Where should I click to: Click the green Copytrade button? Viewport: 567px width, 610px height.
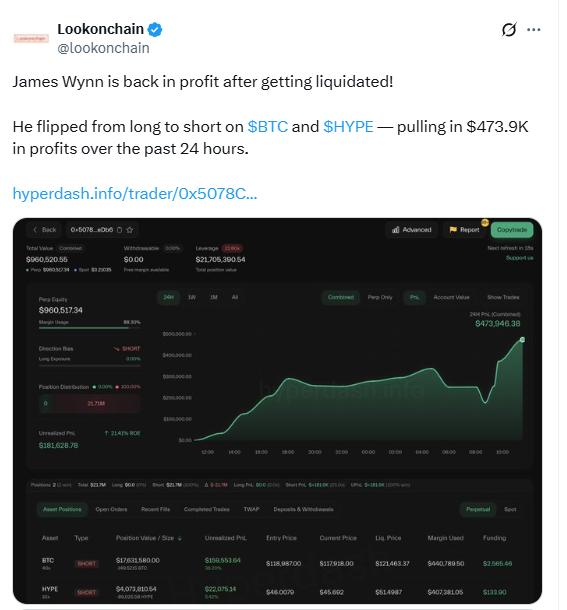[x=512, y=230]
